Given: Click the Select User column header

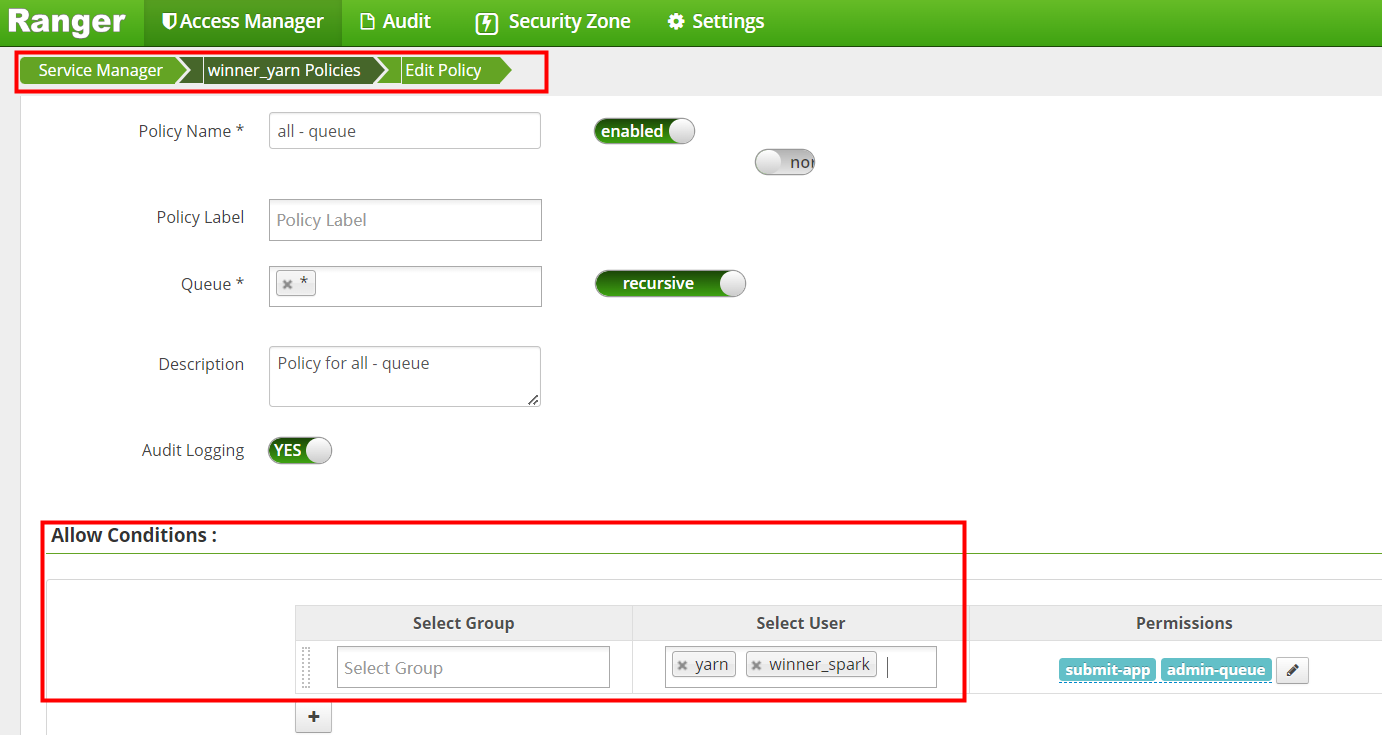Looking at the screenshot, I should (801, 623).
